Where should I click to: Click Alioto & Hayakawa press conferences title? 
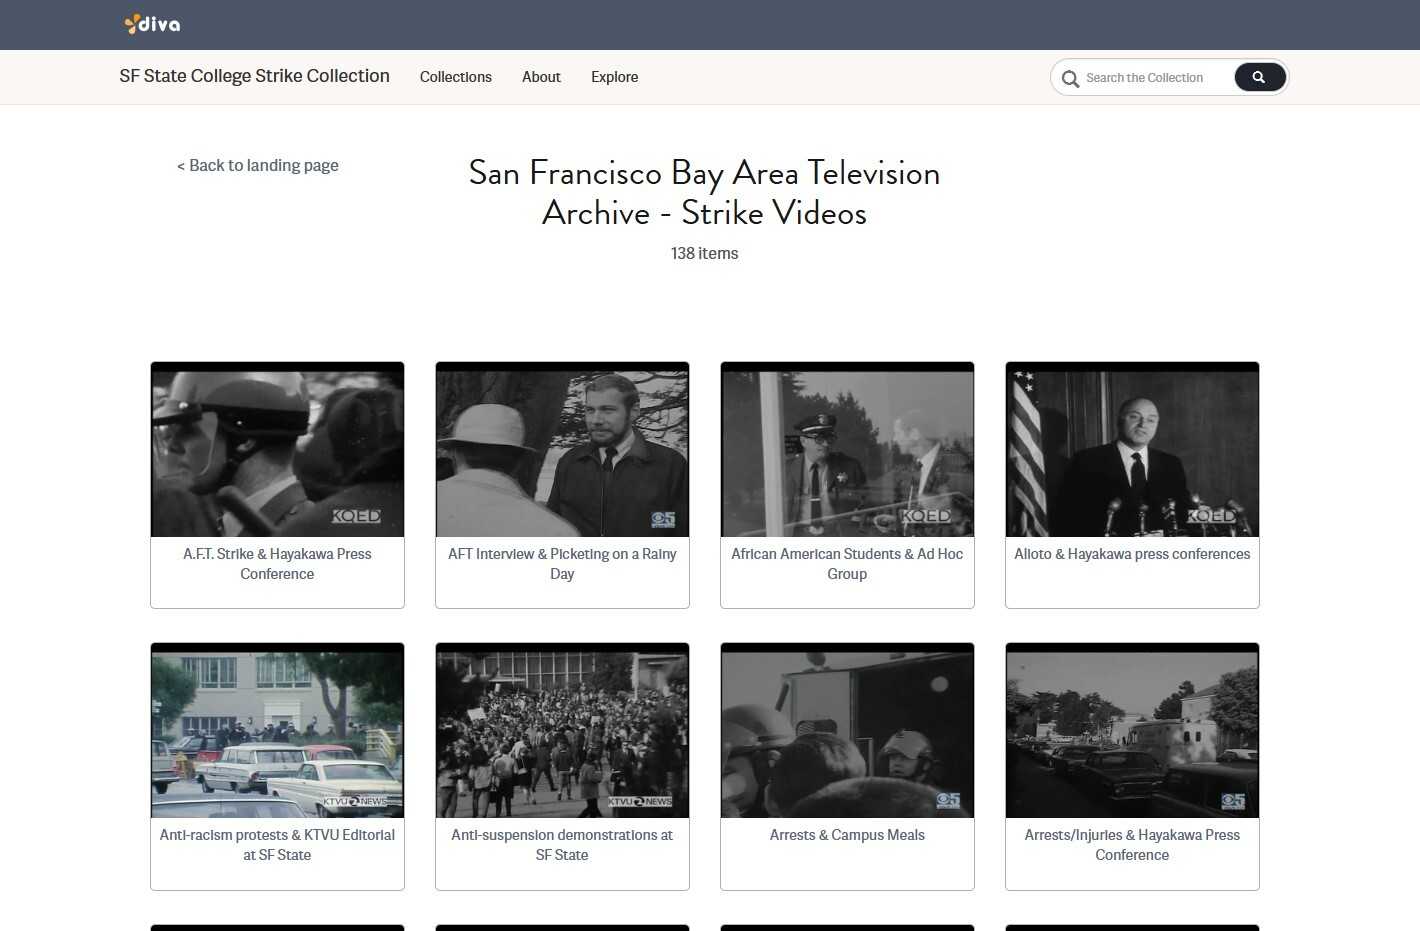coord(1132,554)
